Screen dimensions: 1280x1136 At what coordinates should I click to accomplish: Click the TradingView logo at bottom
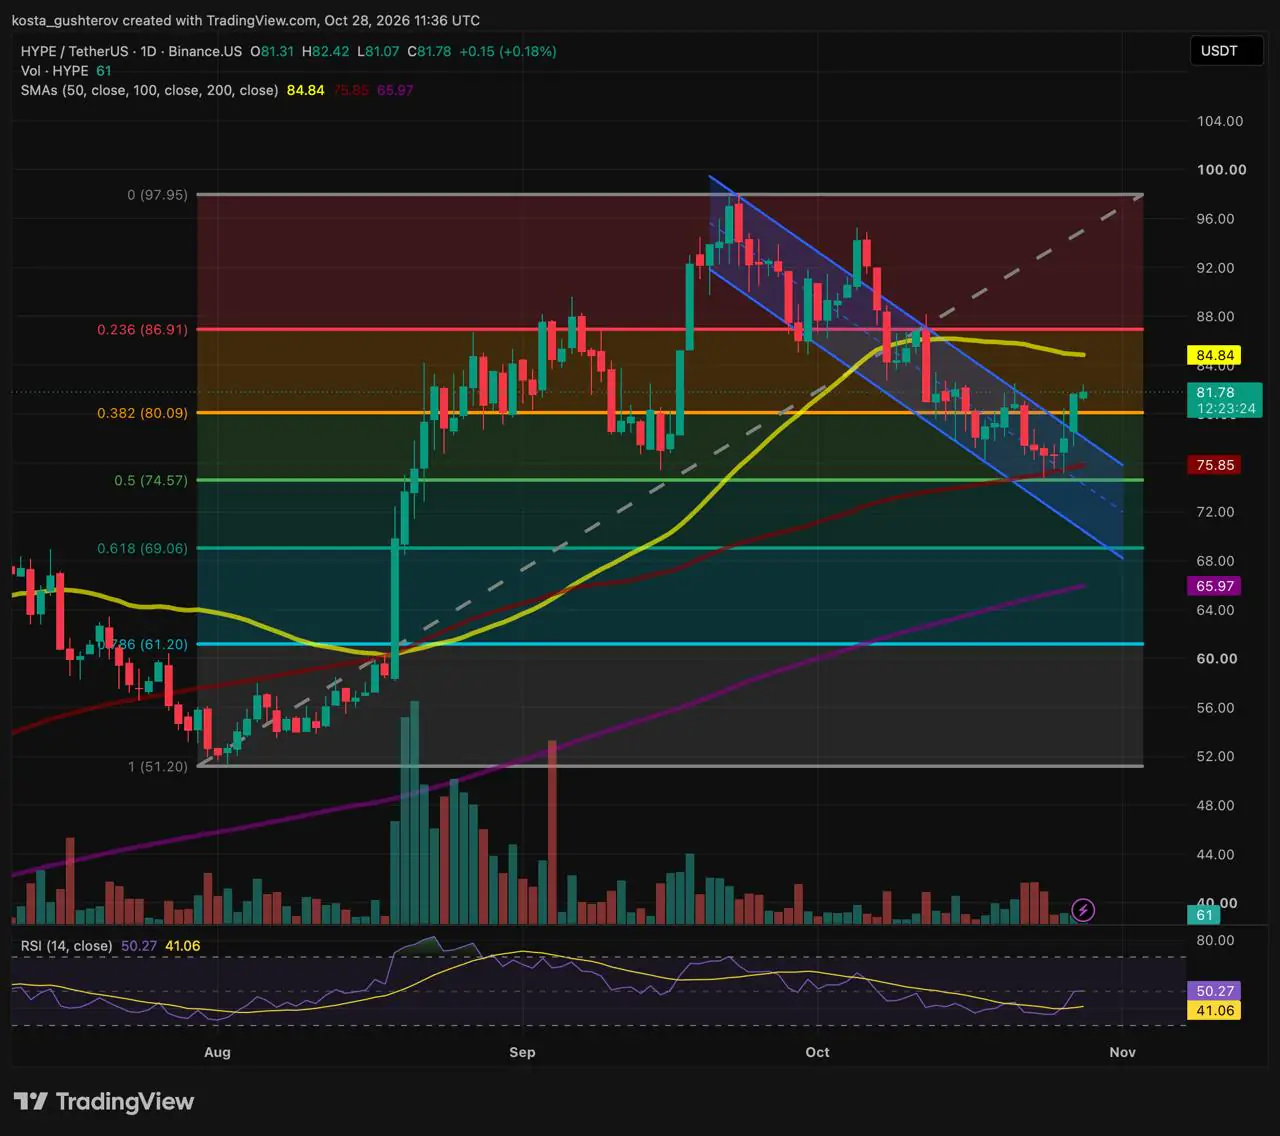(104, 1101)
